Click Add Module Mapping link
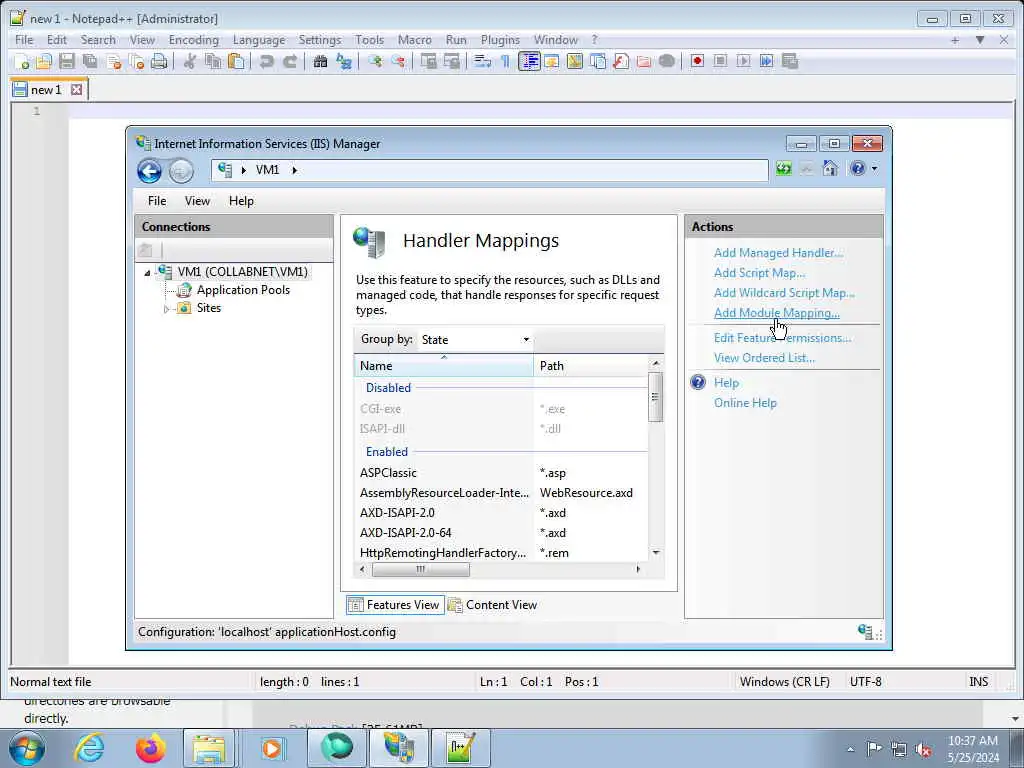1024x768 pixels. point(776,313)
